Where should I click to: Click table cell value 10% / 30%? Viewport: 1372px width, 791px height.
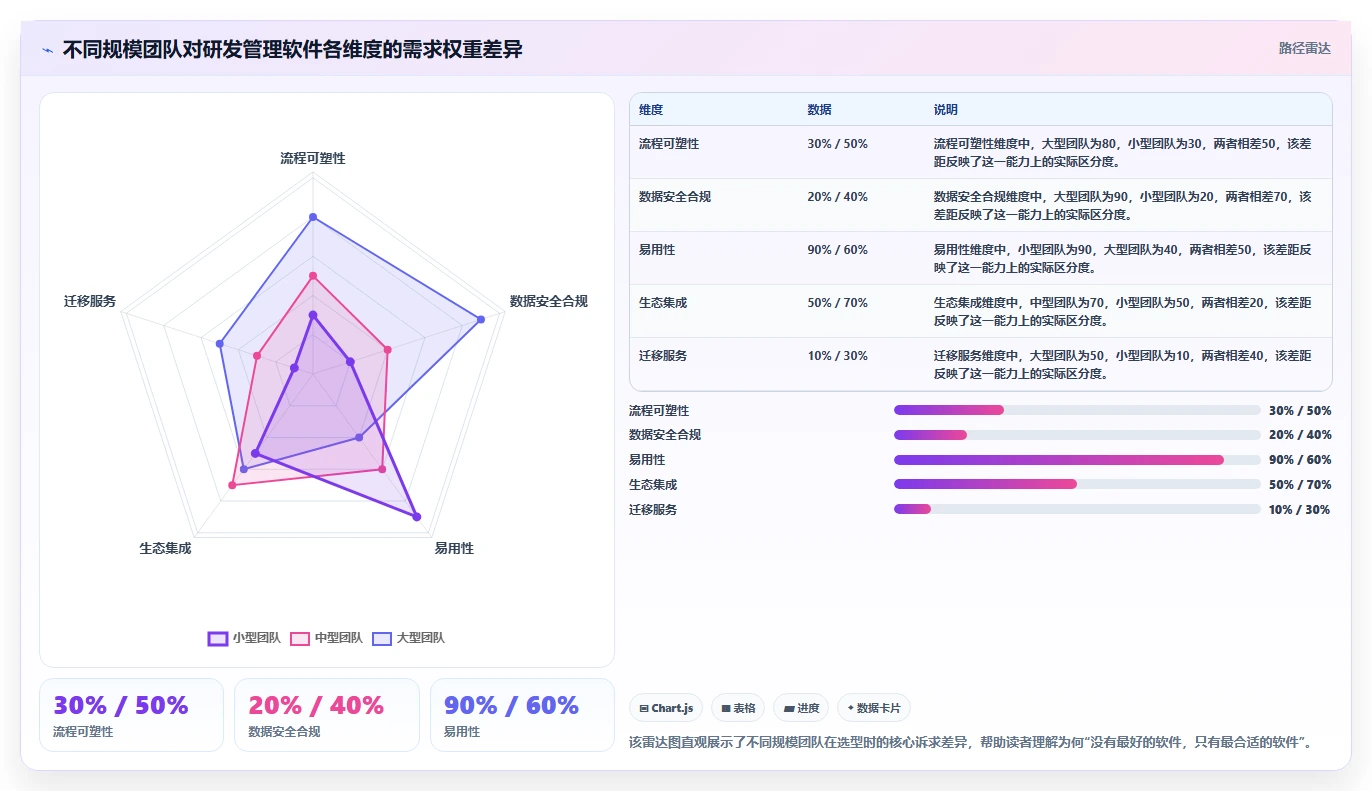tap(837, 356)
